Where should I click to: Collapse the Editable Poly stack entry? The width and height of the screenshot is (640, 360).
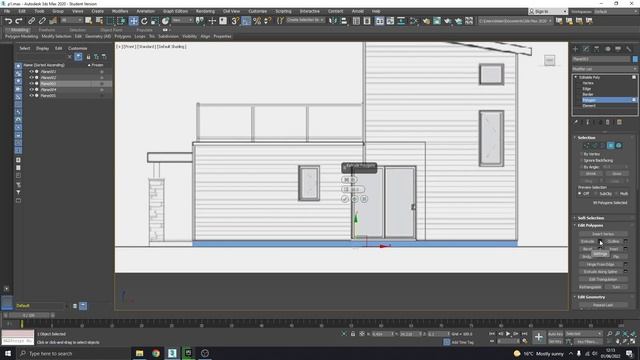click(x=576, y=77)
